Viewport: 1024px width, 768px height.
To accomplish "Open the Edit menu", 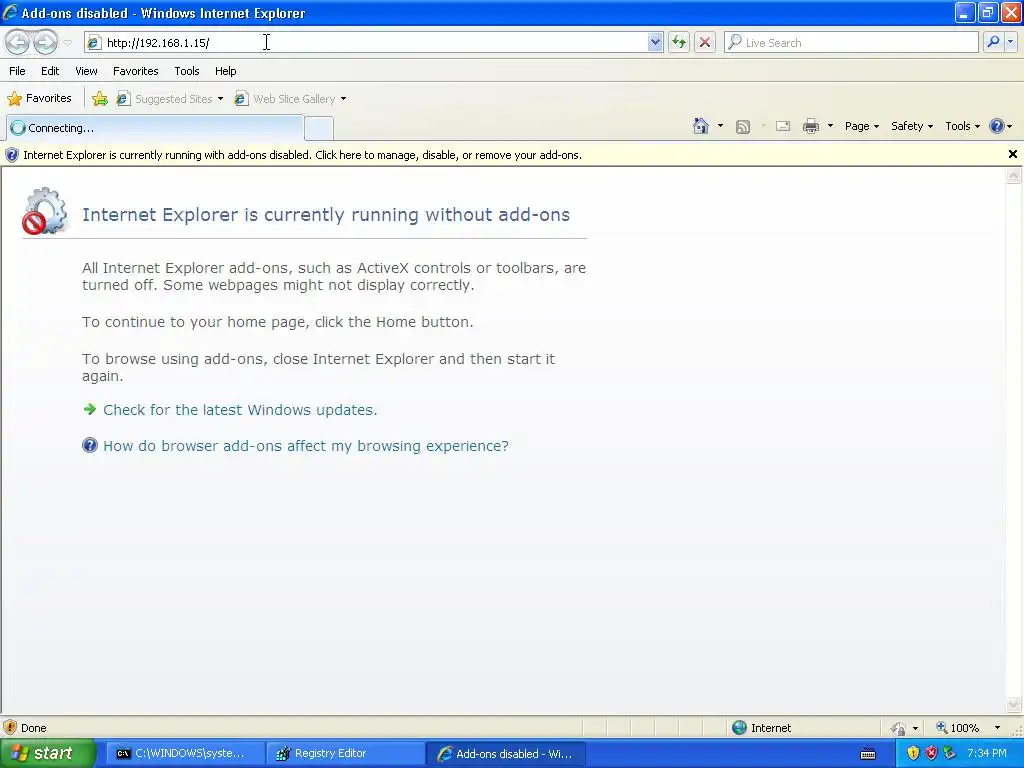I will click(50, 71).
